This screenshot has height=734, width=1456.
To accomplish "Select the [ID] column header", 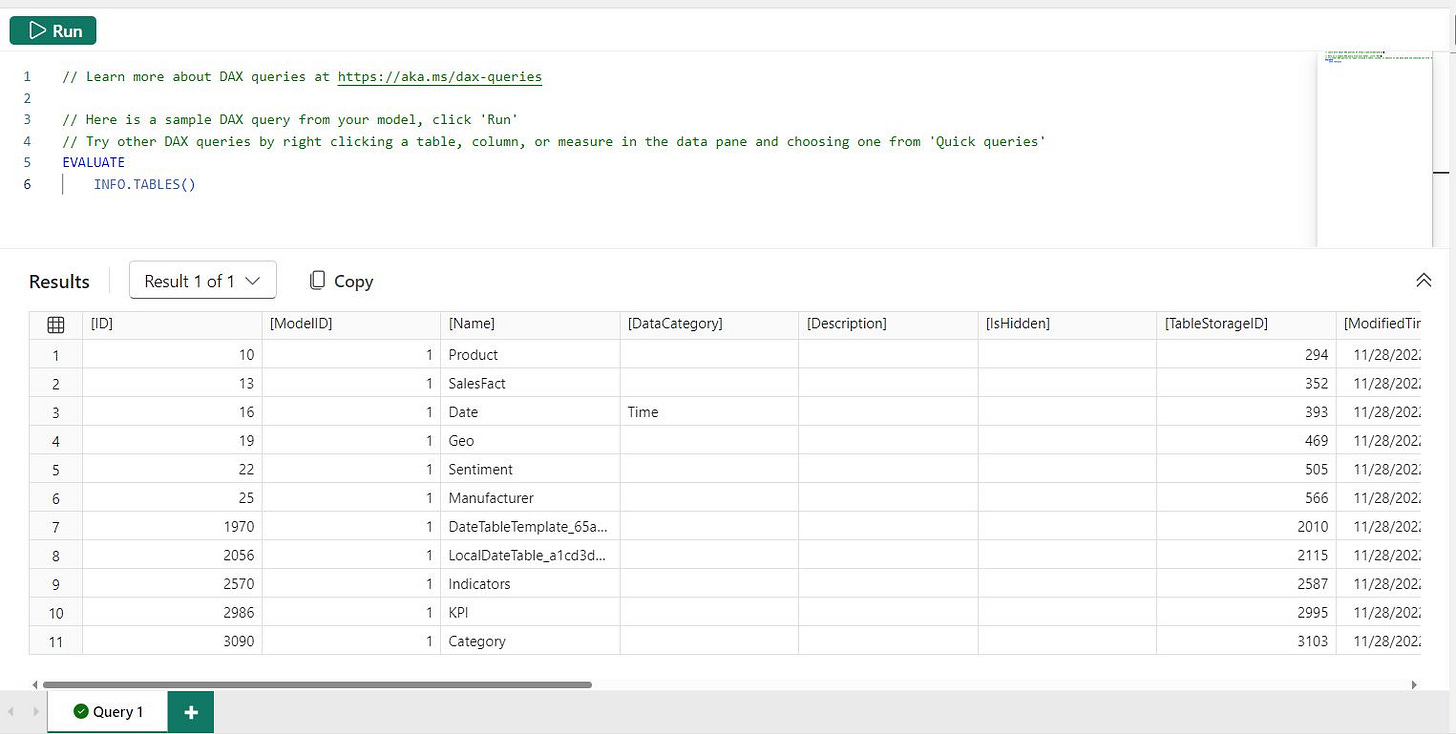I will tap(172, 324).
